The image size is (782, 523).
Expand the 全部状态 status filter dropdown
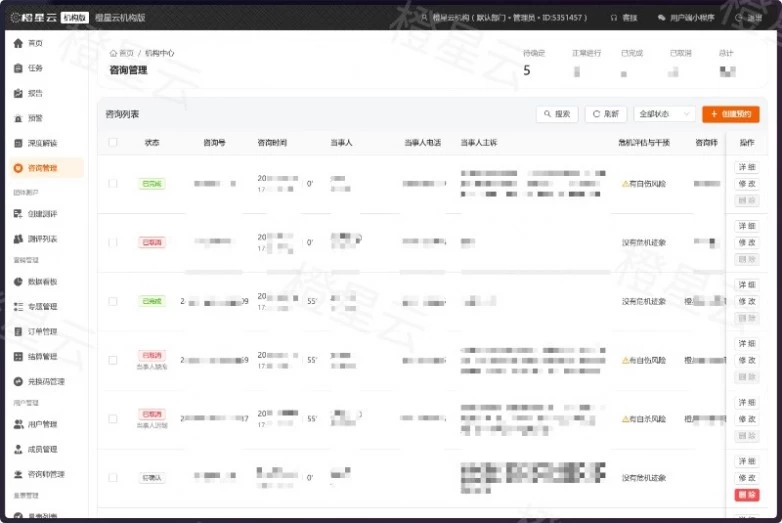tap(665, 114)
